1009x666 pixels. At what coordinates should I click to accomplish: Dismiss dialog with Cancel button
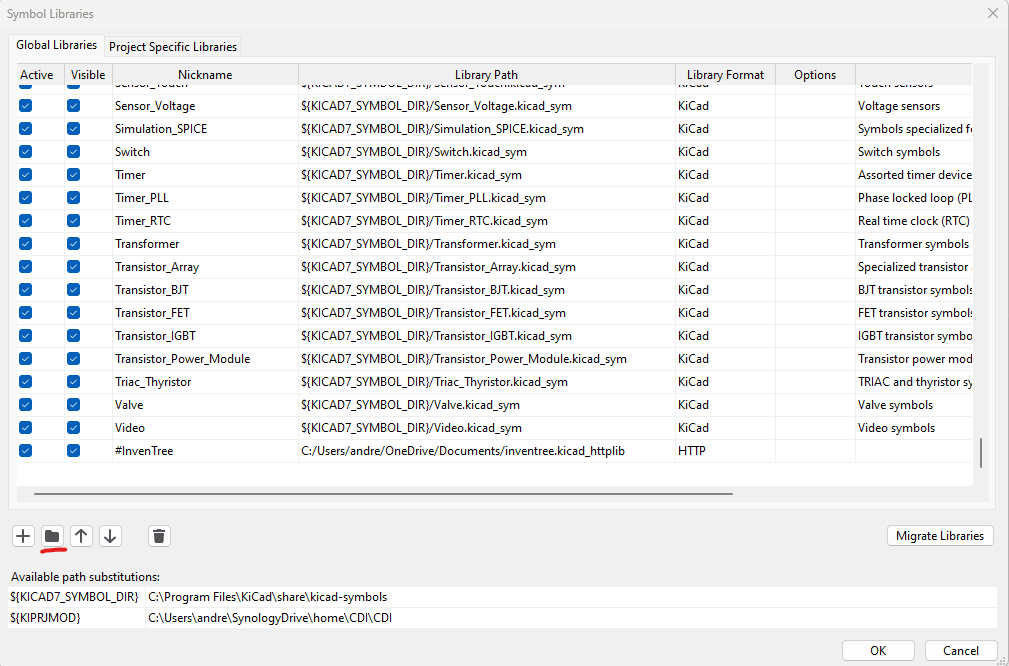pos(961,651)
